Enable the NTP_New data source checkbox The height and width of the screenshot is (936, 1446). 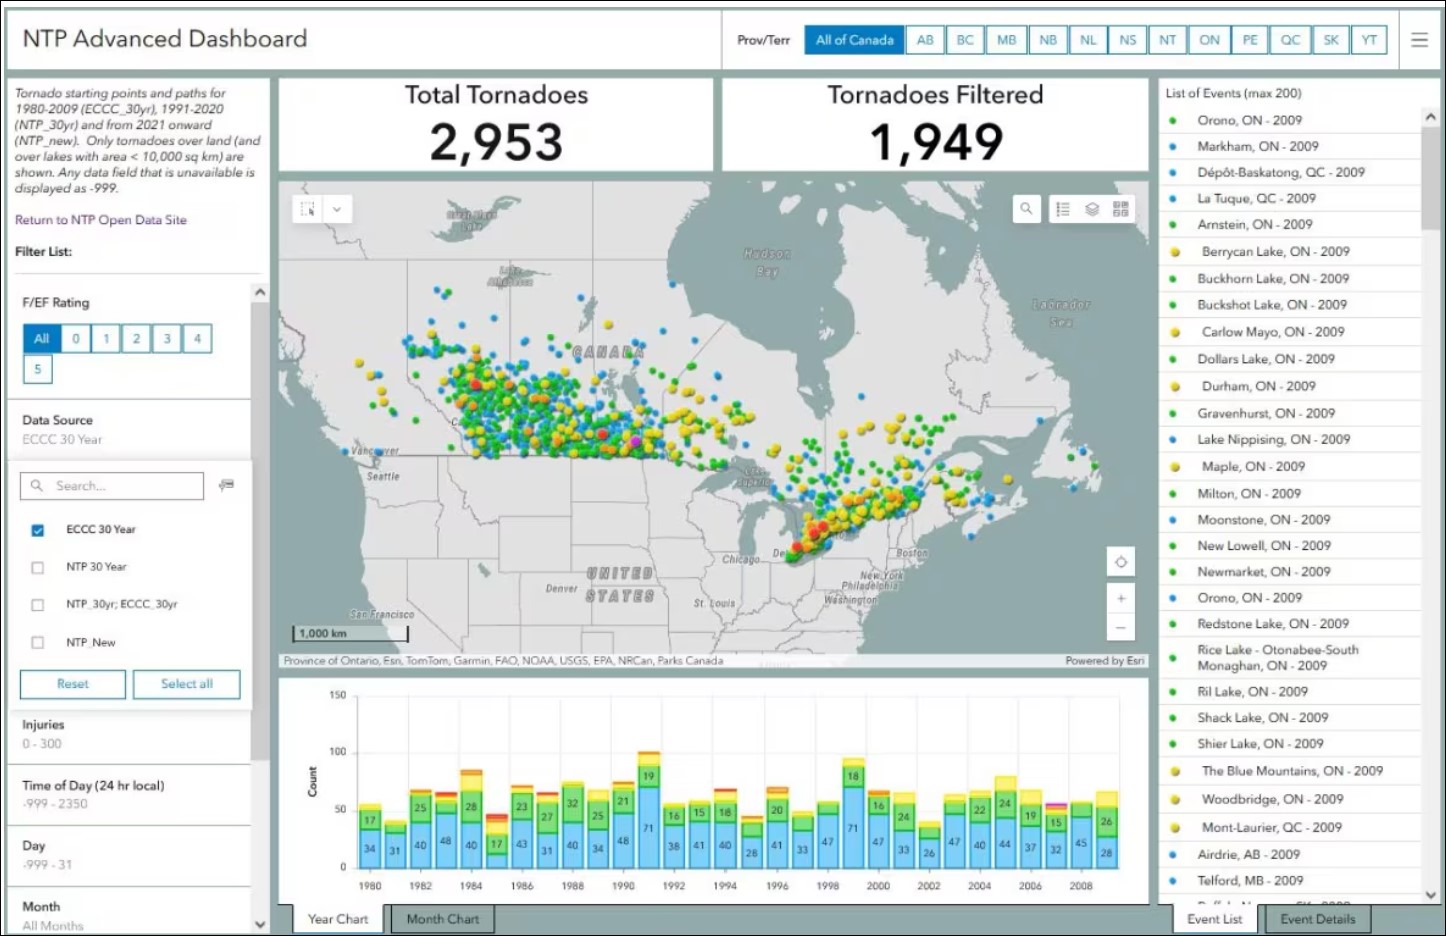coord(38,643)
